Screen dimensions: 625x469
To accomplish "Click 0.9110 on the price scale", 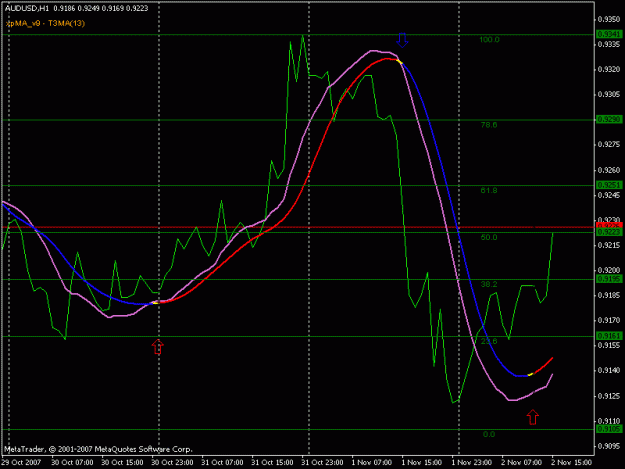I will 609,421.
